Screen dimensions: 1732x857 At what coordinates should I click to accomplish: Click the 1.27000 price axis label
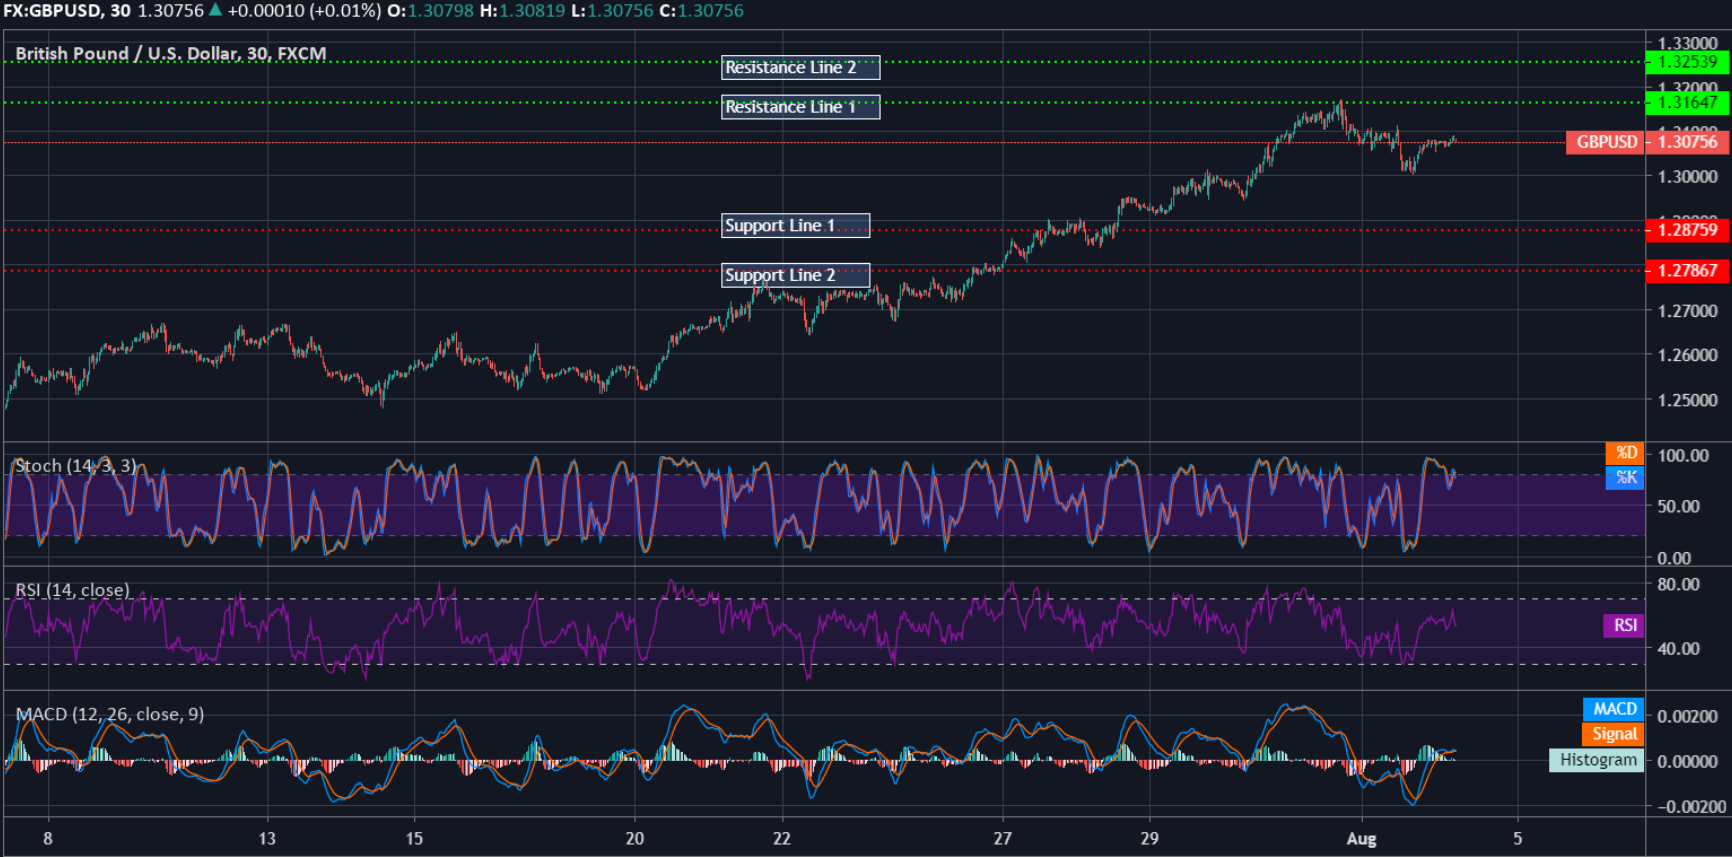[x=1687, y=311]
